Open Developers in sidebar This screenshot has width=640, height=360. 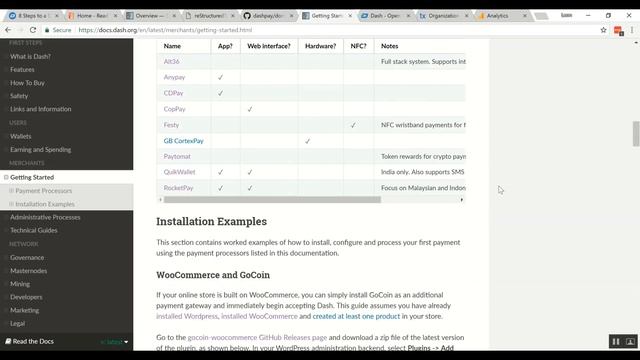pos(26,297)
